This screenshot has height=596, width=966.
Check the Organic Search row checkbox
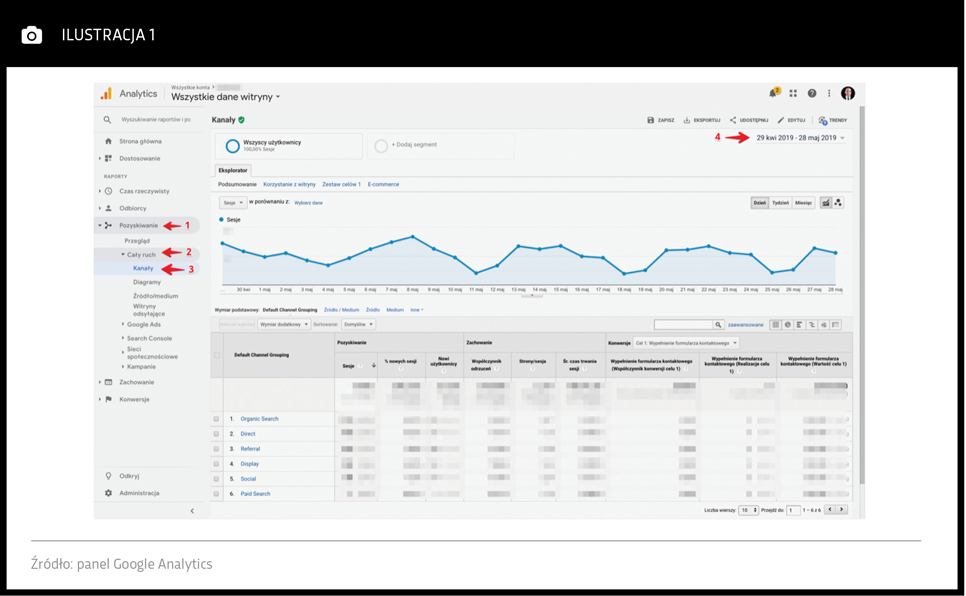(216, 419)
